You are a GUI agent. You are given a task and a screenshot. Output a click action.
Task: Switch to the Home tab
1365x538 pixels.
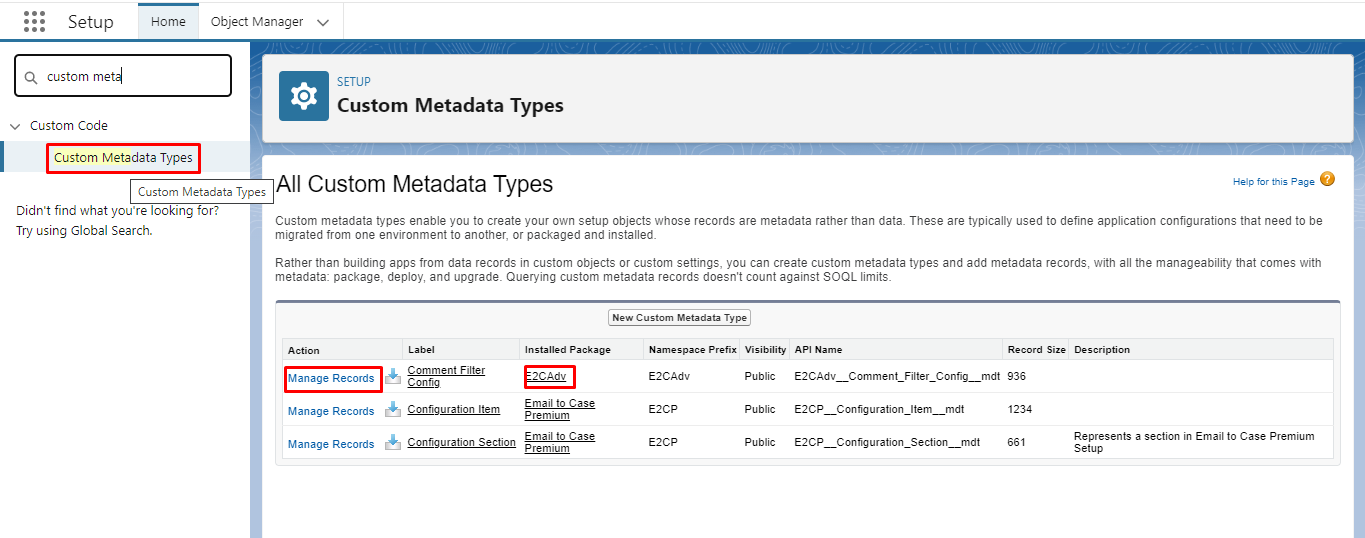[168, 22]
